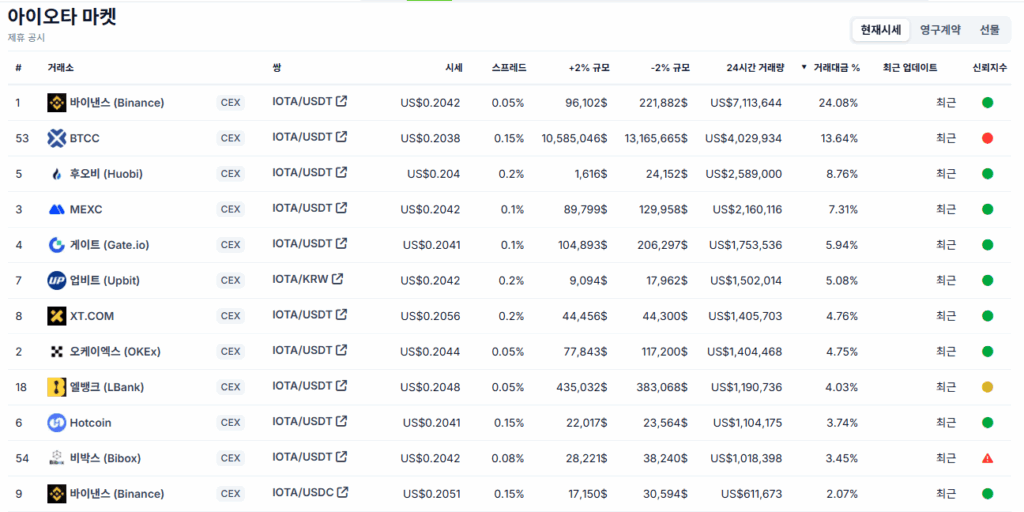The height and width of the screenshot is (512, 1024).
Task: Click the MEXC exchange logo
Action: pos(57,209)
